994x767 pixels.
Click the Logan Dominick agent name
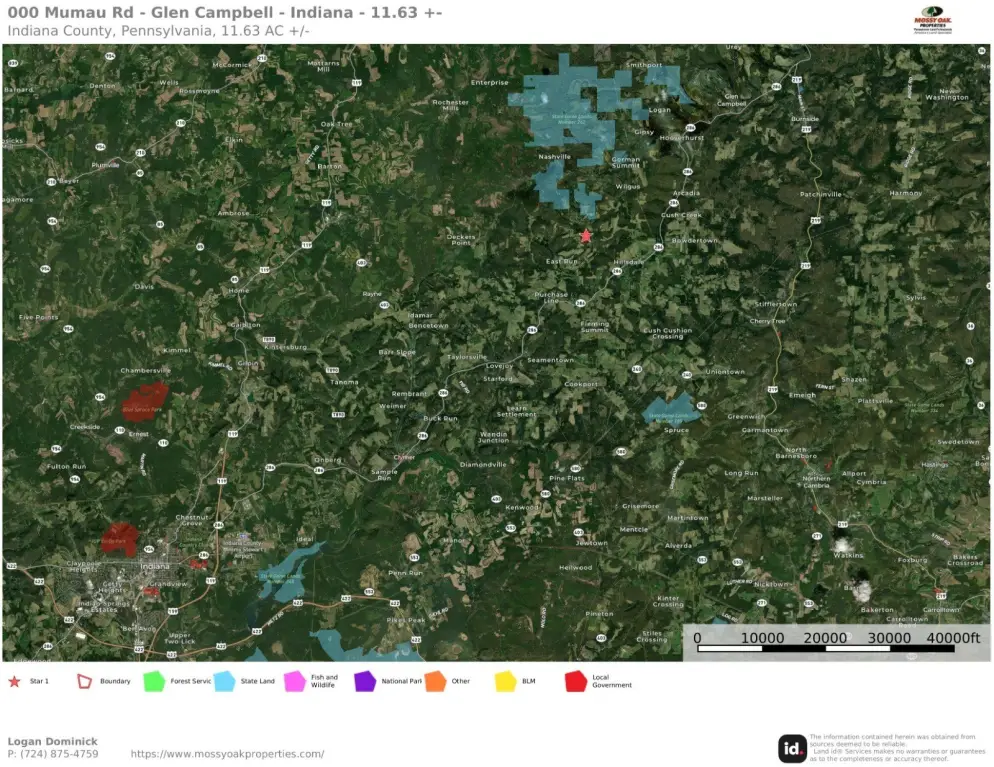pos(52,741)
